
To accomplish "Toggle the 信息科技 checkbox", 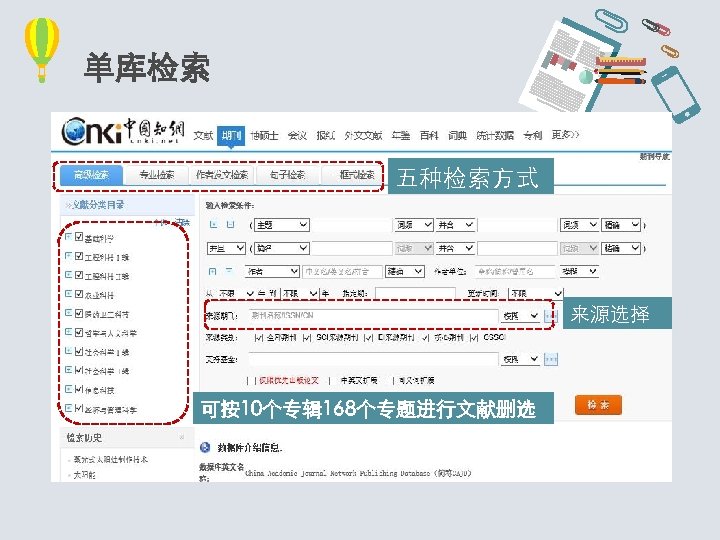I will point(79,389).
